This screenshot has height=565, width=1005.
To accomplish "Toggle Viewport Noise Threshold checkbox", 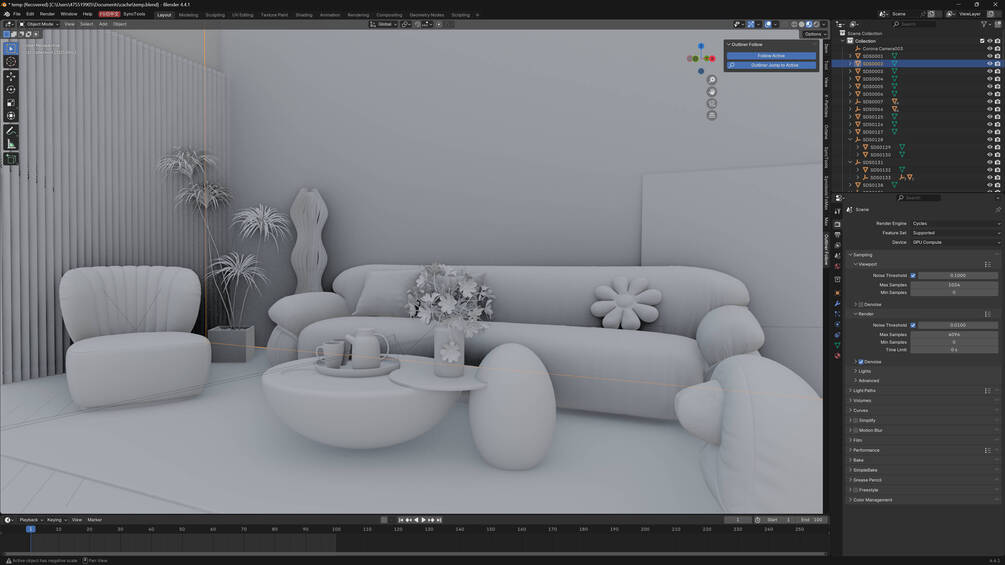I will click(x=913, y=275).
